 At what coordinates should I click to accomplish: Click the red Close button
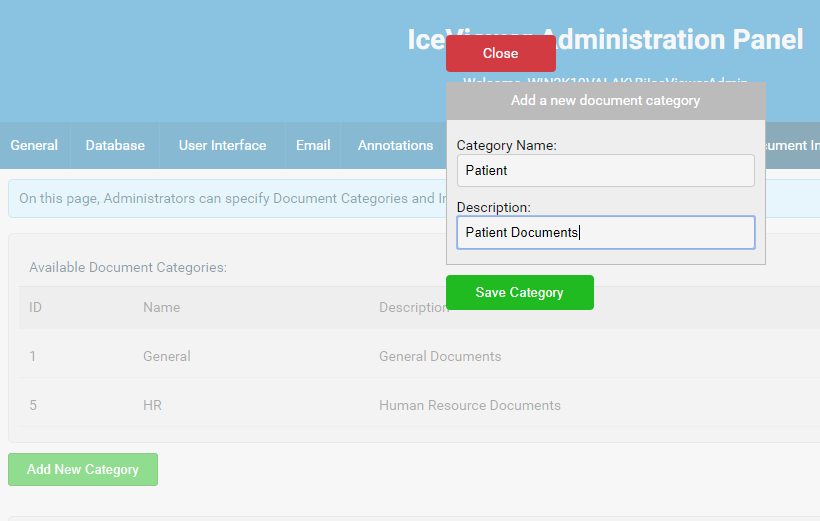pyautogui.click(x=500, y=53)
